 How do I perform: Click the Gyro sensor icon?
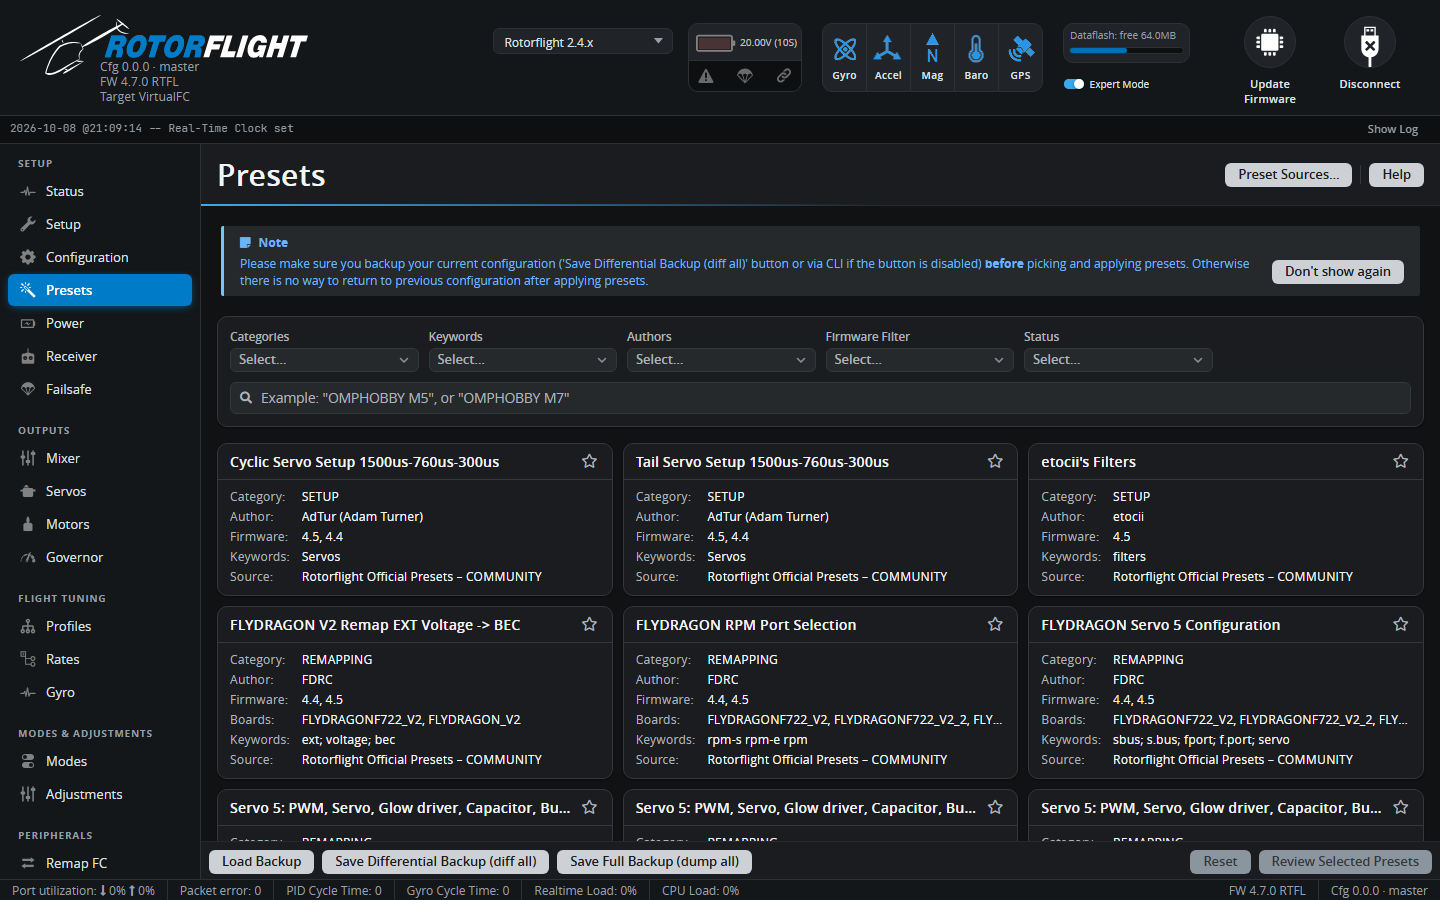pos(845,49)
